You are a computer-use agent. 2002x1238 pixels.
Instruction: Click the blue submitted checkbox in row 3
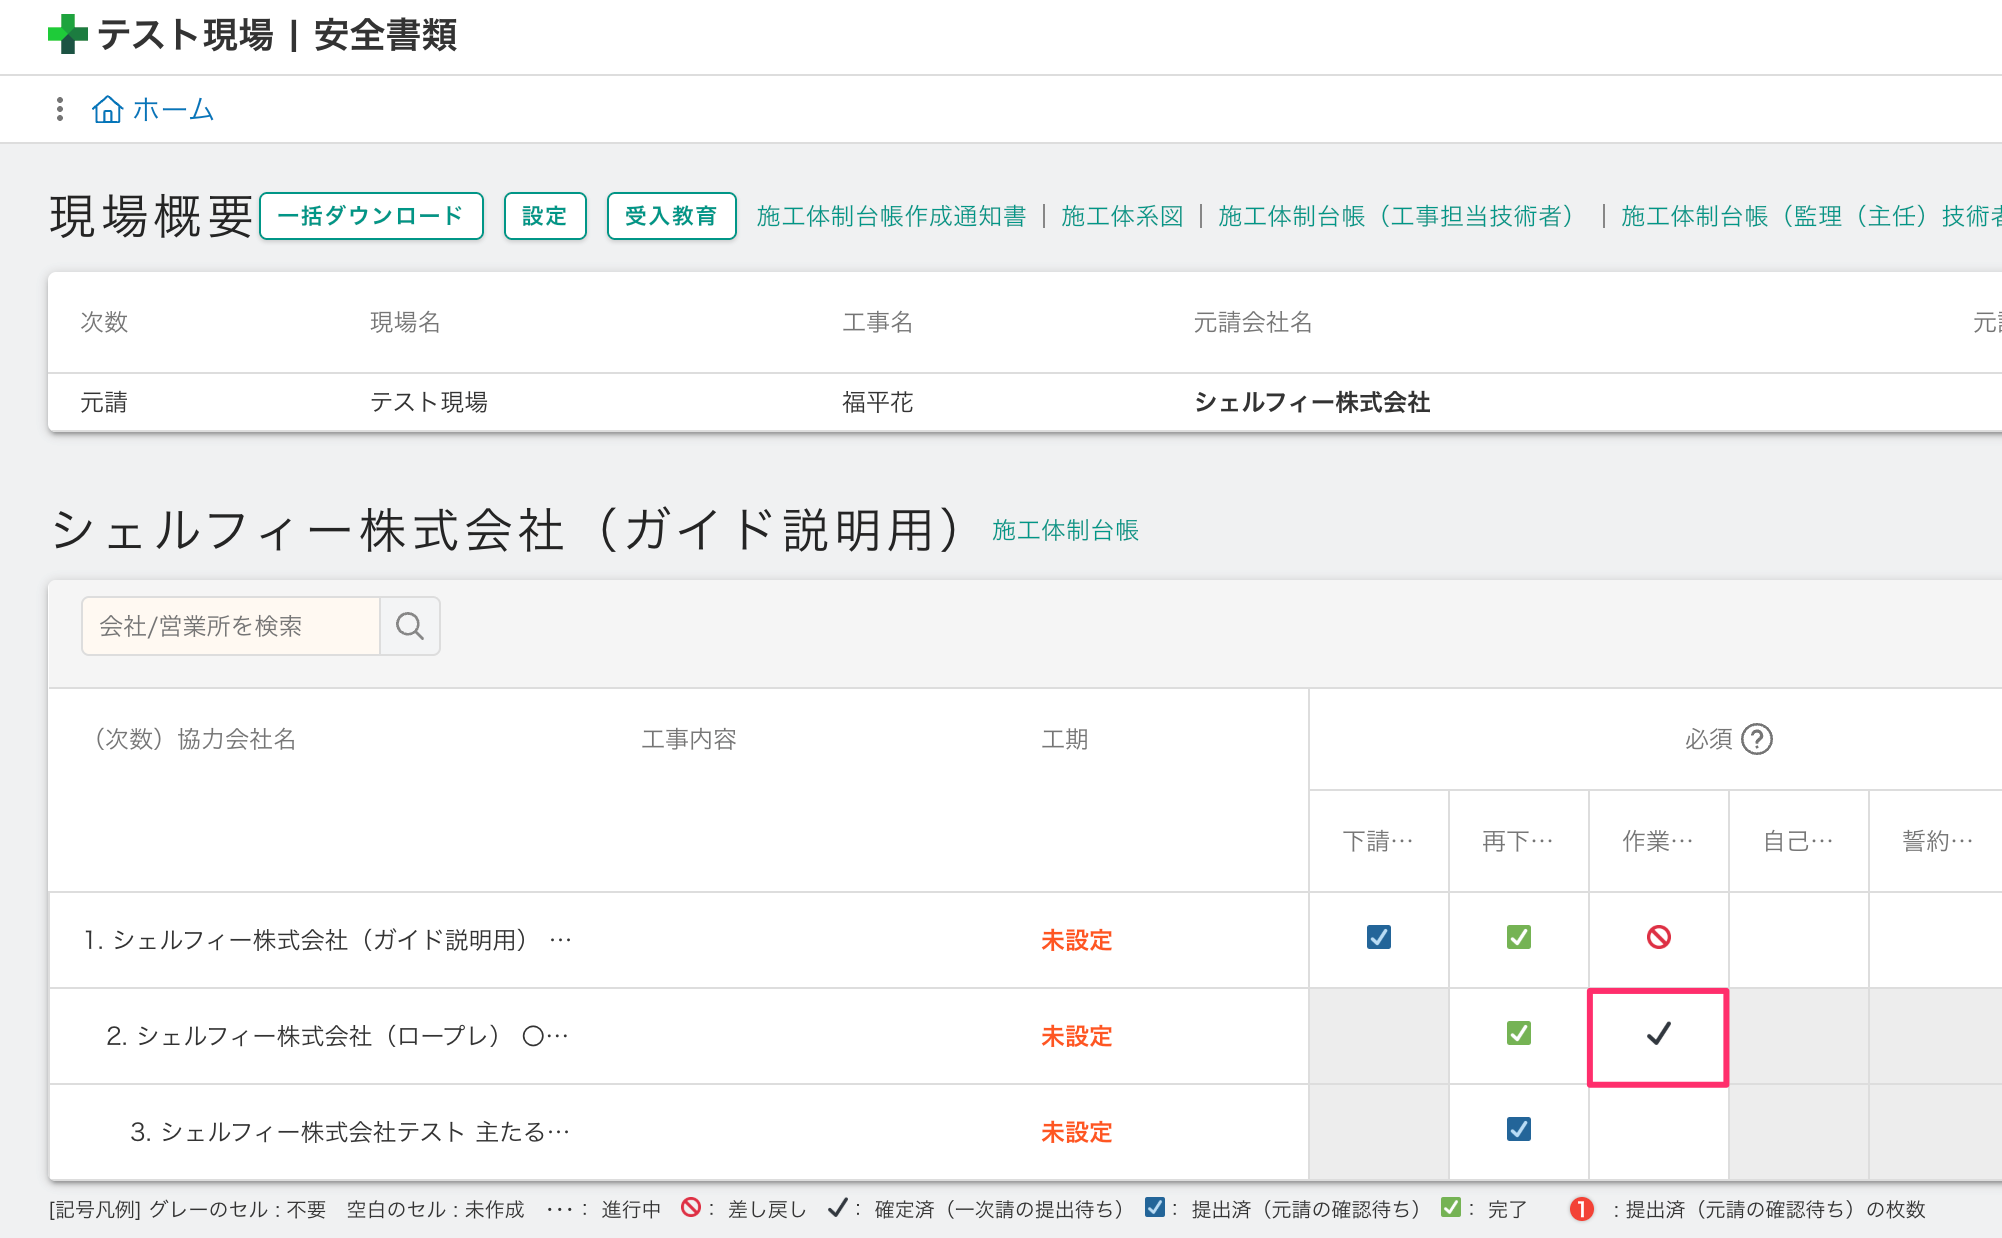coord(1518,1129)
